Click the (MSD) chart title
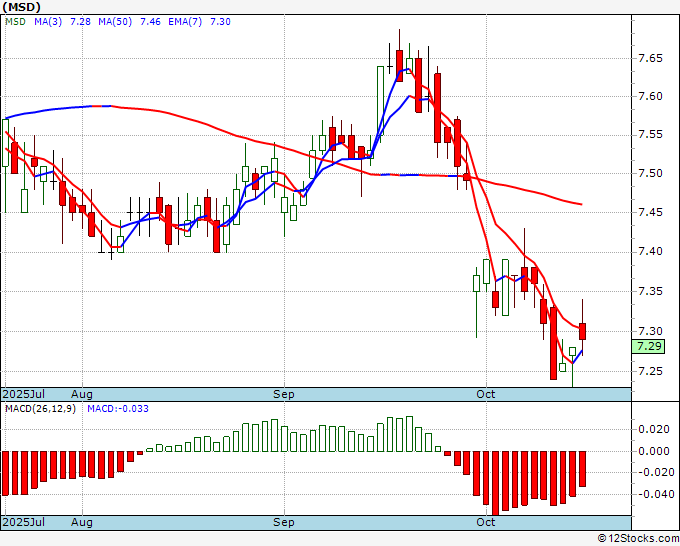 (22, 7)
